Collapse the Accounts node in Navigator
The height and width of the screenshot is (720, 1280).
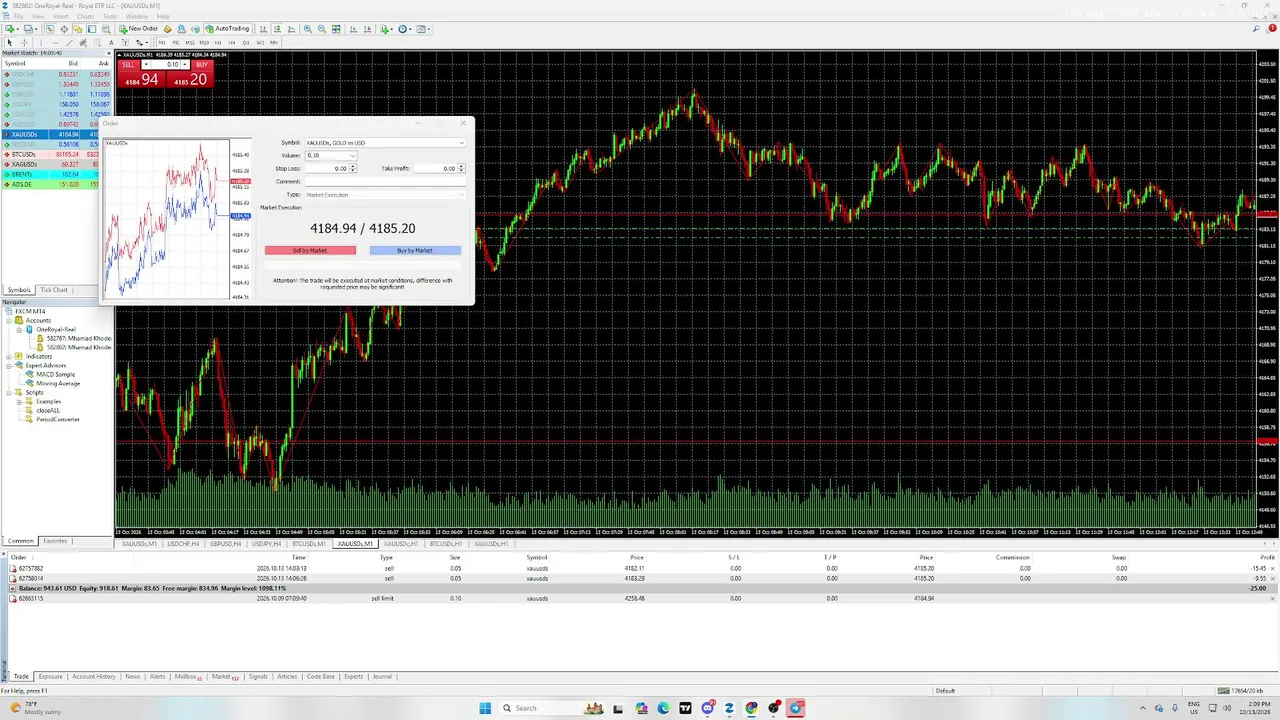[x=9, y=320]
